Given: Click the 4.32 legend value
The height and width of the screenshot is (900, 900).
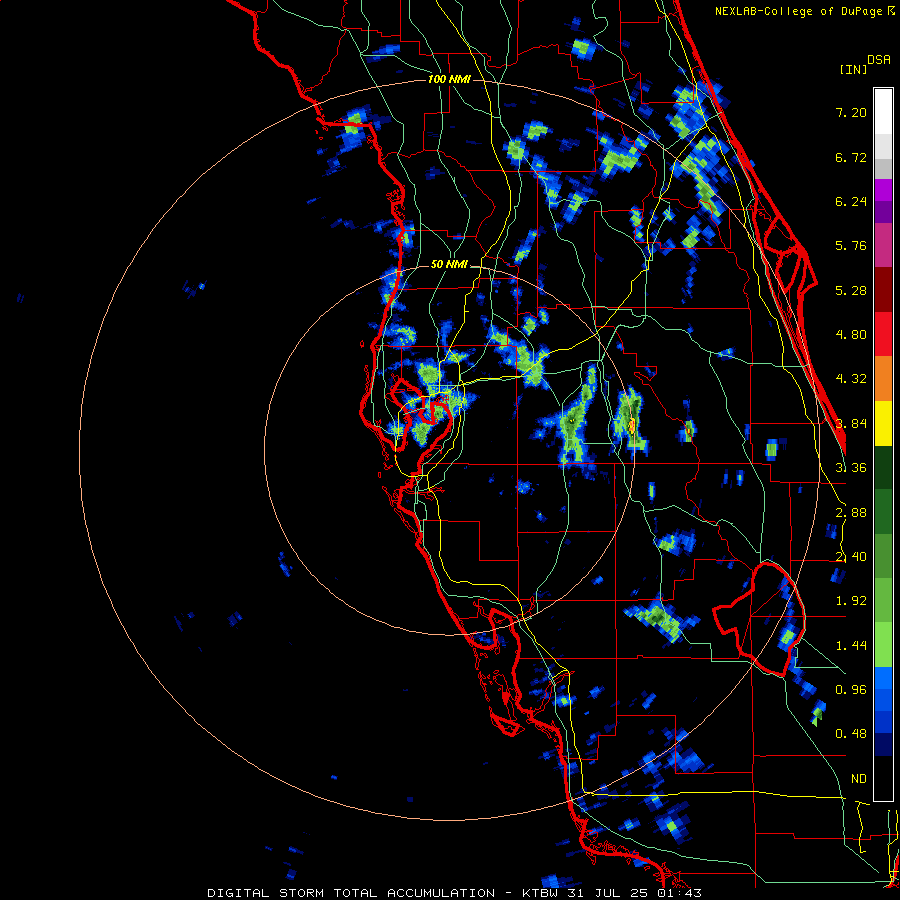Looking at the screenshot, I should pyautogui.click(x=851, y=379).
